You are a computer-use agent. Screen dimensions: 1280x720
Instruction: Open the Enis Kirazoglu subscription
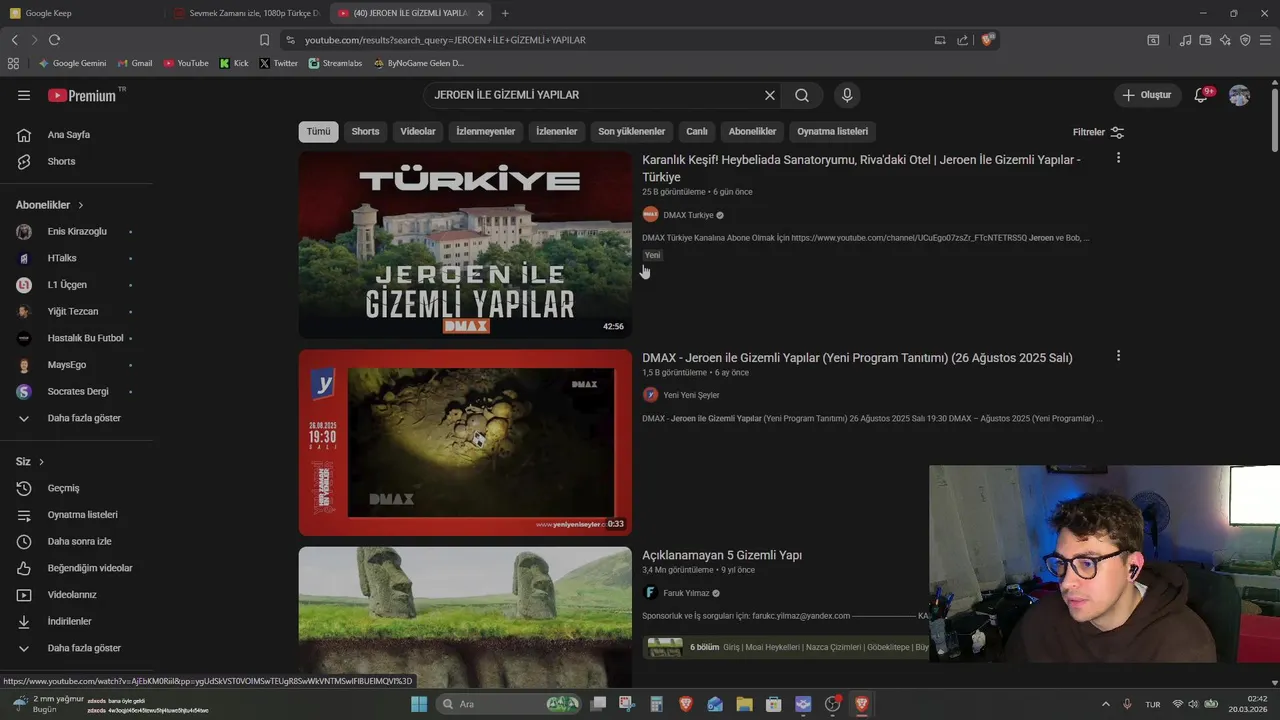click(x=76, y=232)
